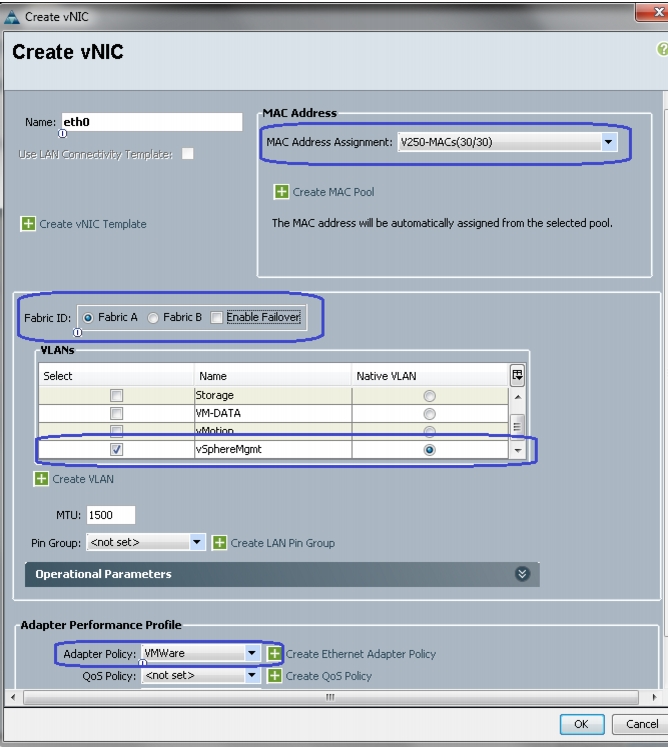This screenshot has width=668, height=748.
Task: Click the MTU field showing 1500
Action: tap(111, 515)
